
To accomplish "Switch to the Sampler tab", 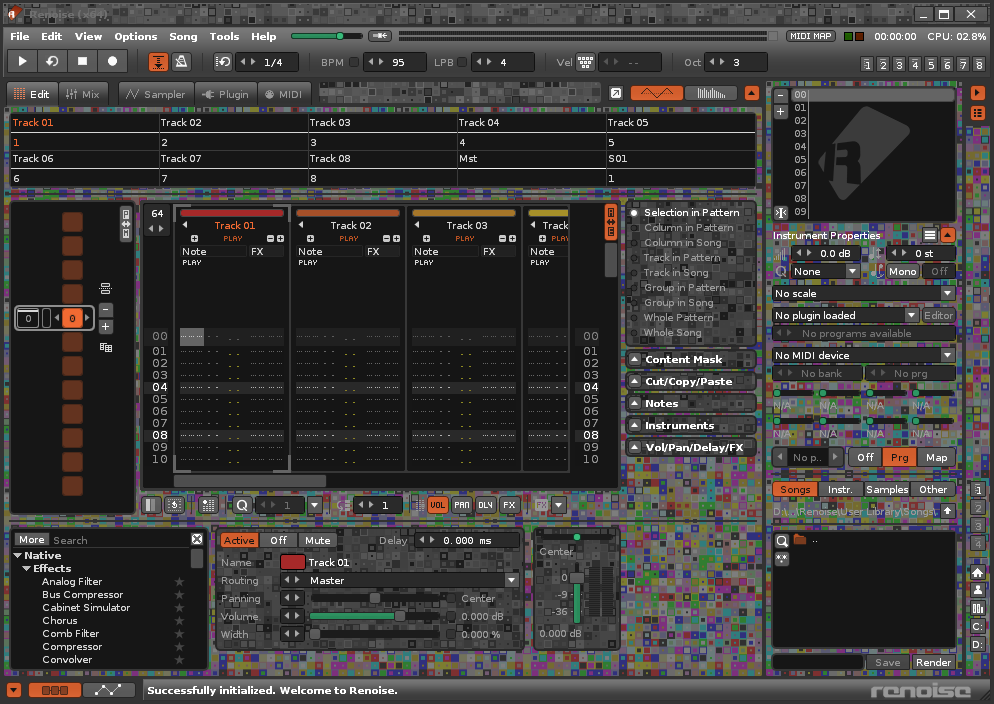I will (x=155, y=94).
